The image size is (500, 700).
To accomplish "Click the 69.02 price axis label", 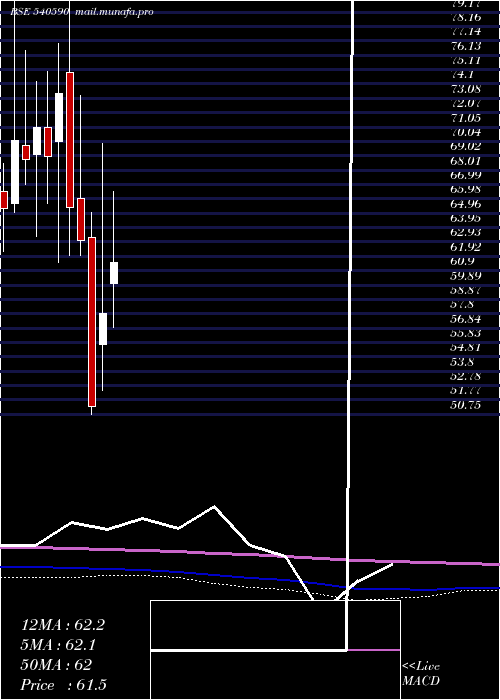I will tap(466, 146).
